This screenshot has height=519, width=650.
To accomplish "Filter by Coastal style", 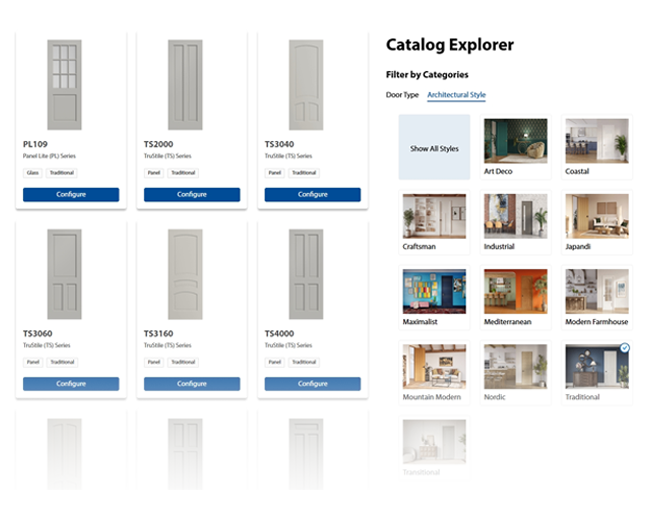I will [x=597, y=147].
